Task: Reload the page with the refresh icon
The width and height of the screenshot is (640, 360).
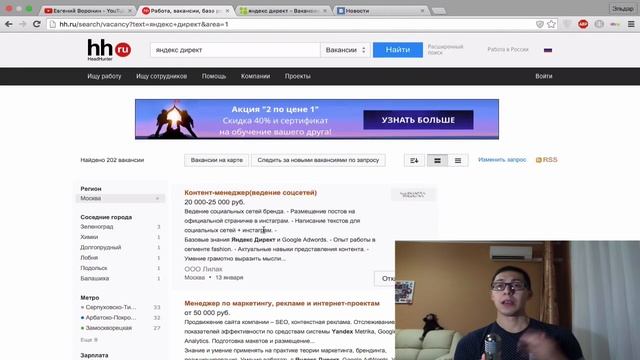Action: 37,24
